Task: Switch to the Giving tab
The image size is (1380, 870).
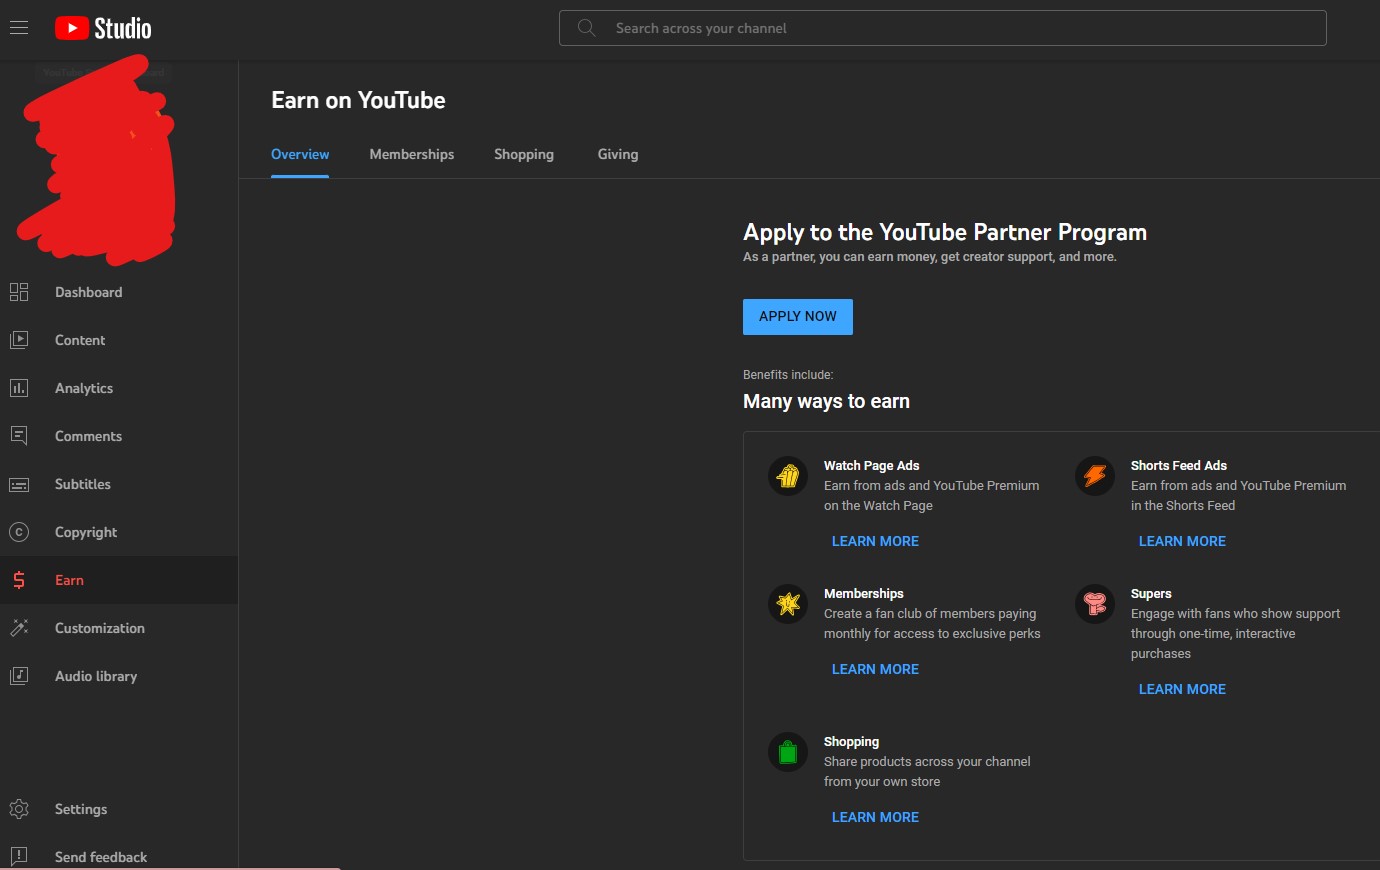Action: [x=618, y=154]
